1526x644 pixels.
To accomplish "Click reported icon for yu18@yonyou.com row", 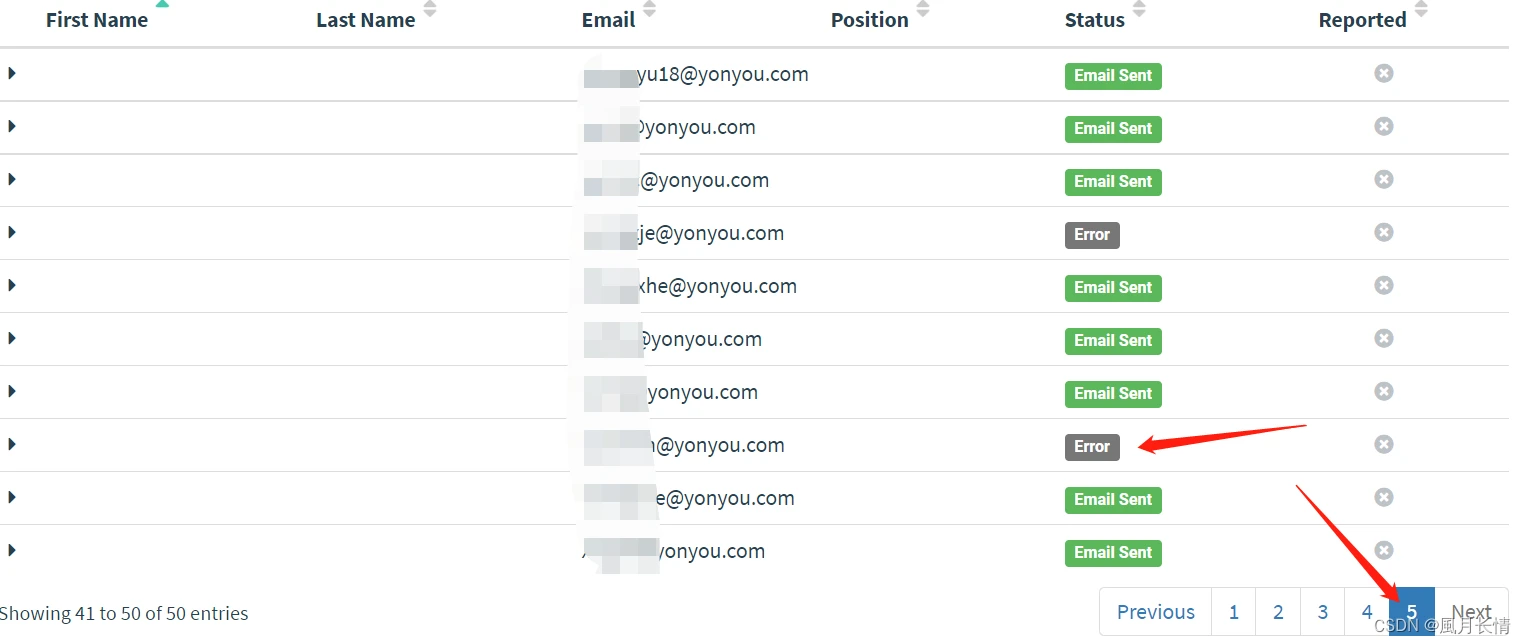I will [x=1384, y=73].
